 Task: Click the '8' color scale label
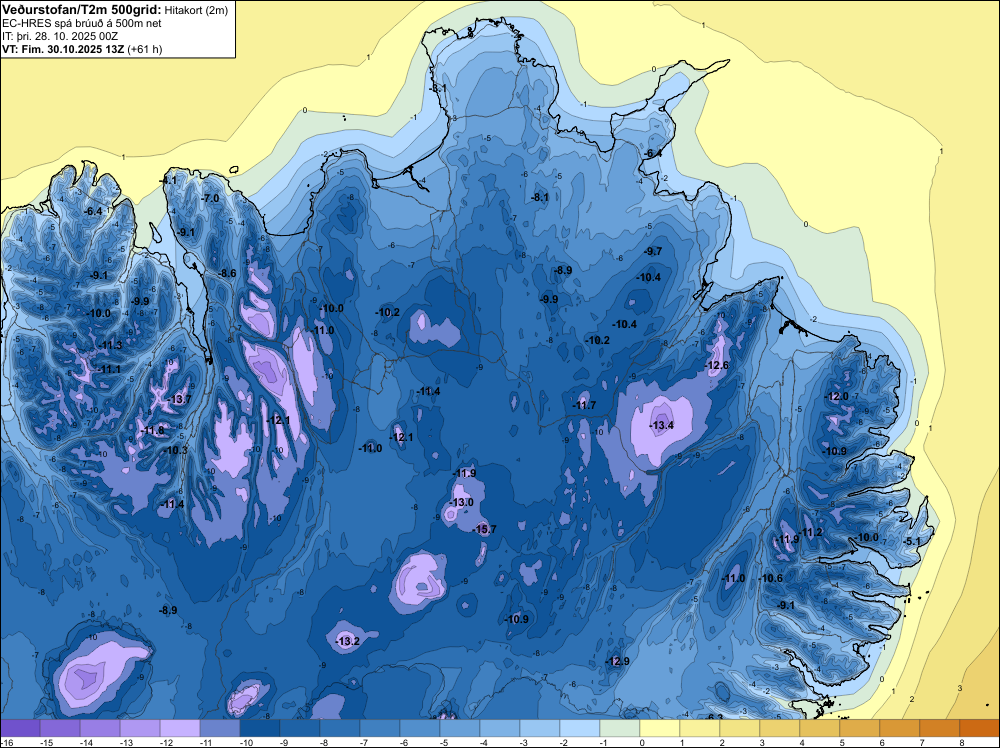tap(962, 742)
